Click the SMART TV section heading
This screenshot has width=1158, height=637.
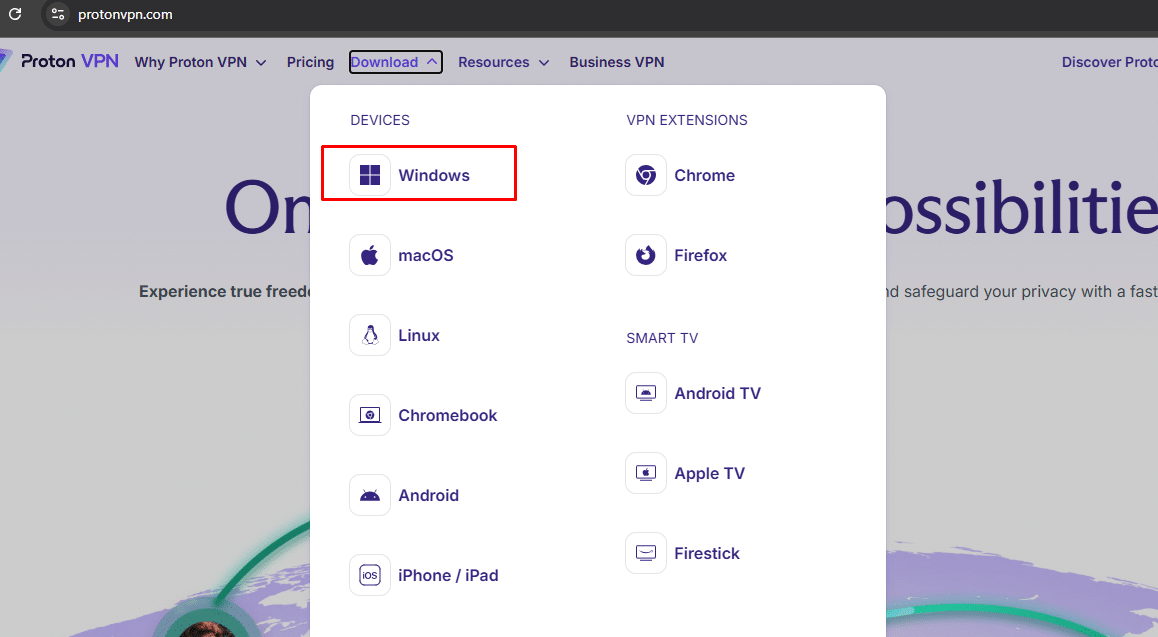[x=662, y=338]
